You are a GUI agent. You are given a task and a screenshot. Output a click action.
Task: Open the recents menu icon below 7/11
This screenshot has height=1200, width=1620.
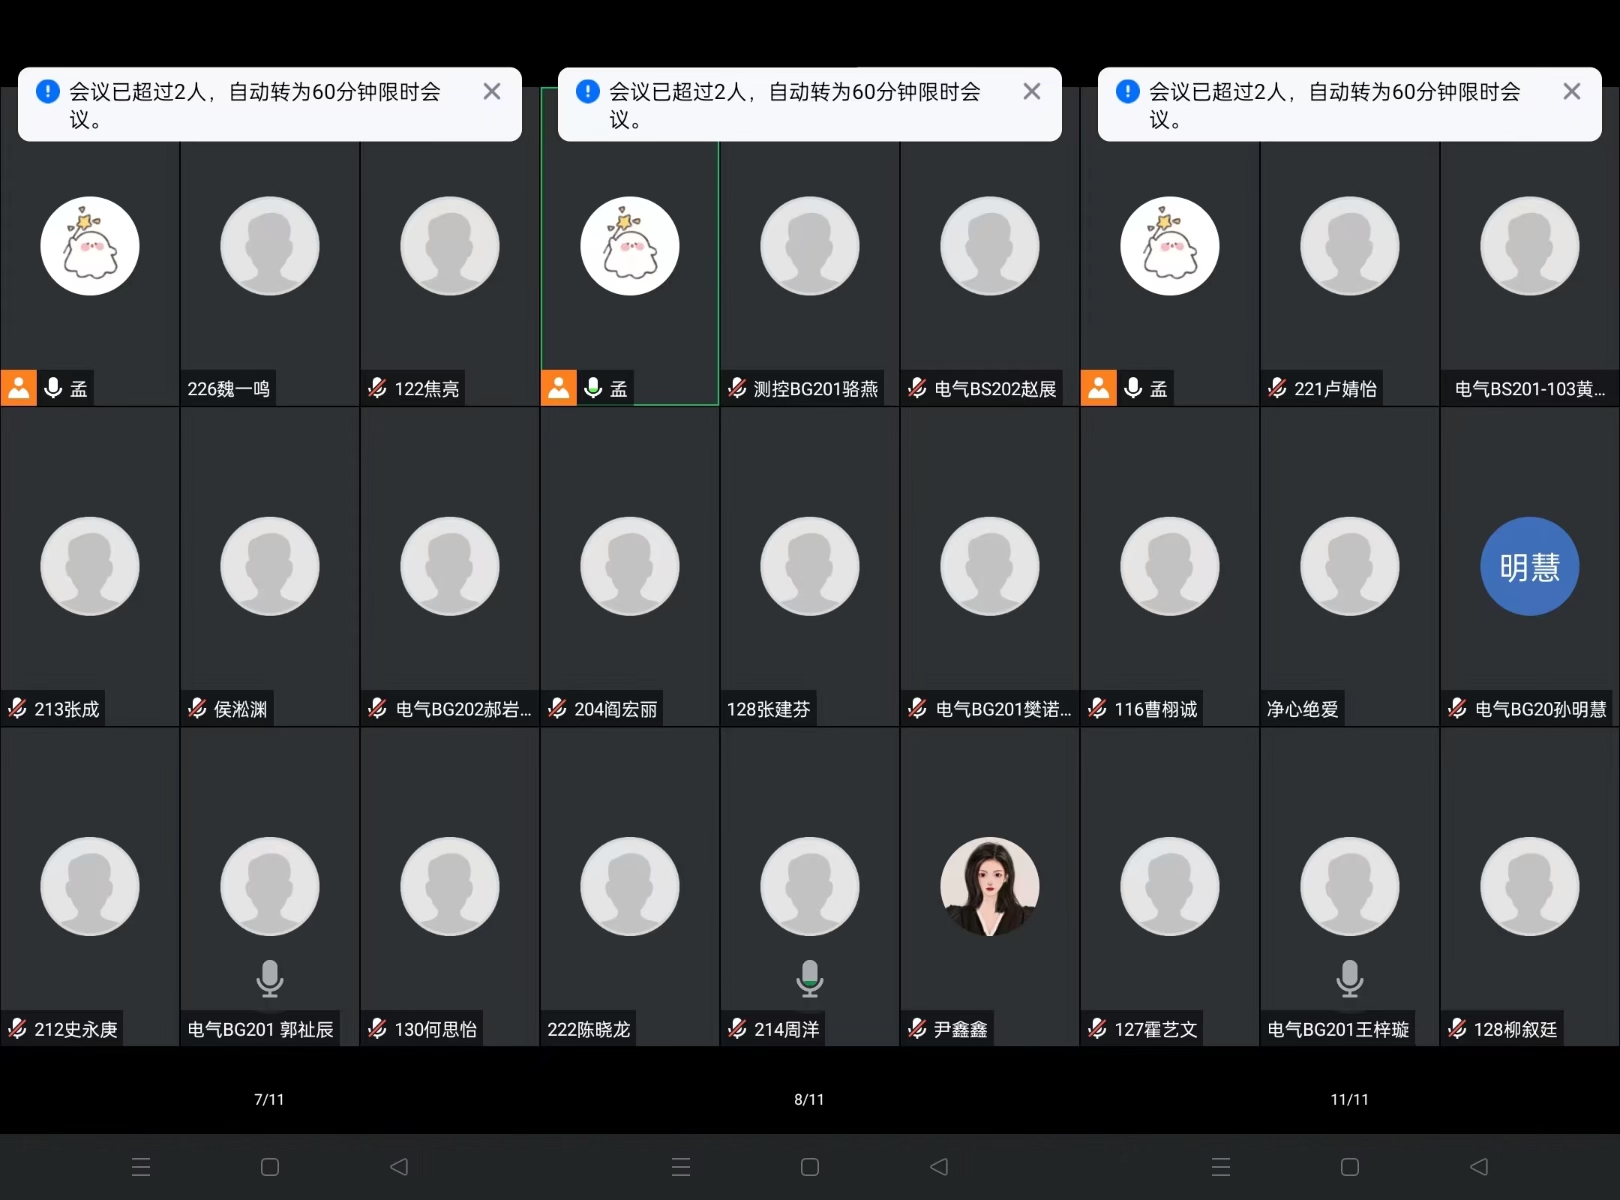pyautogui.click(x=141, y=1166)
